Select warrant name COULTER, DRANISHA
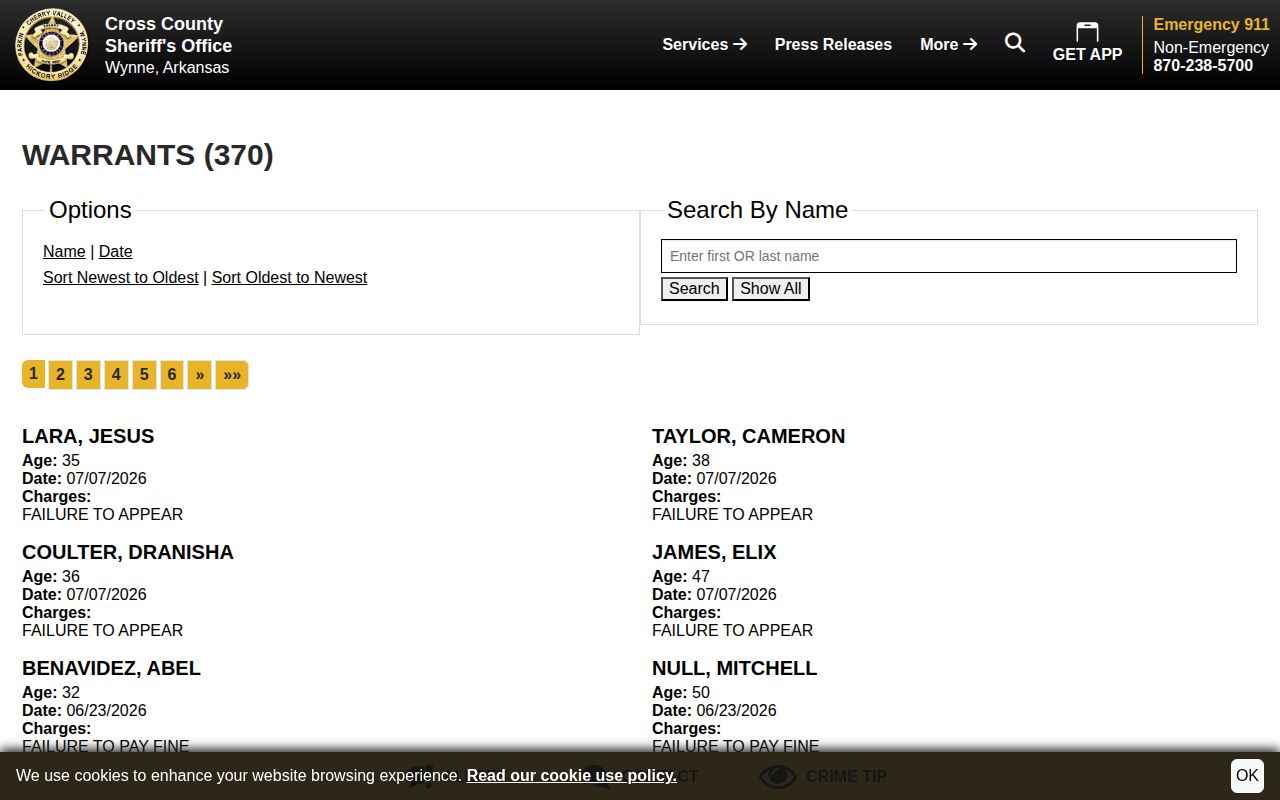 tap(128, 552)
